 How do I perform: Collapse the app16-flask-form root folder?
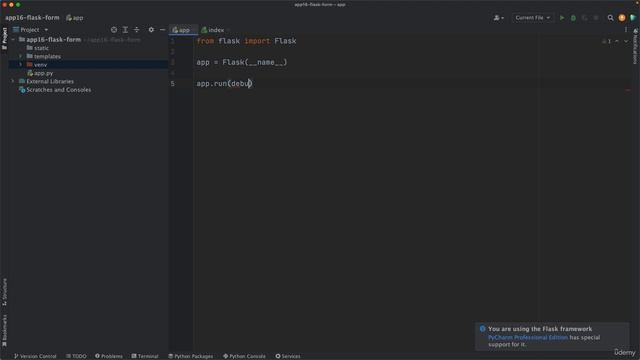pos(13,40)
